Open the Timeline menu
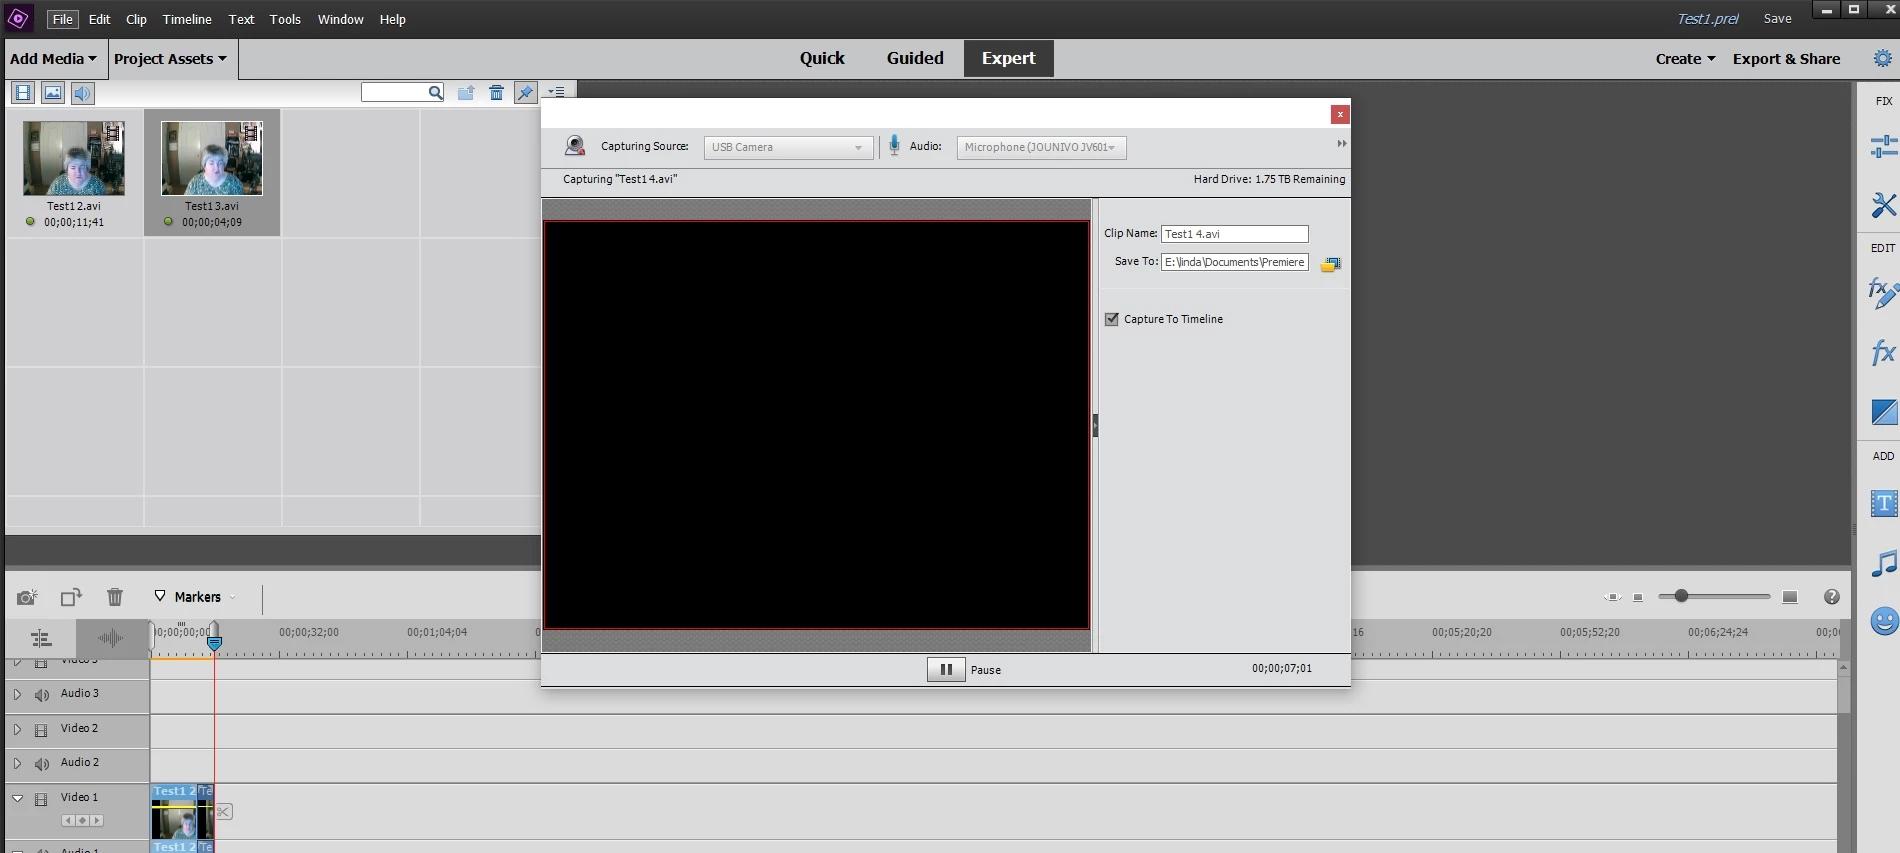Image resolution: width=1900 pixels, height=853 pixels. coord(187,19)
